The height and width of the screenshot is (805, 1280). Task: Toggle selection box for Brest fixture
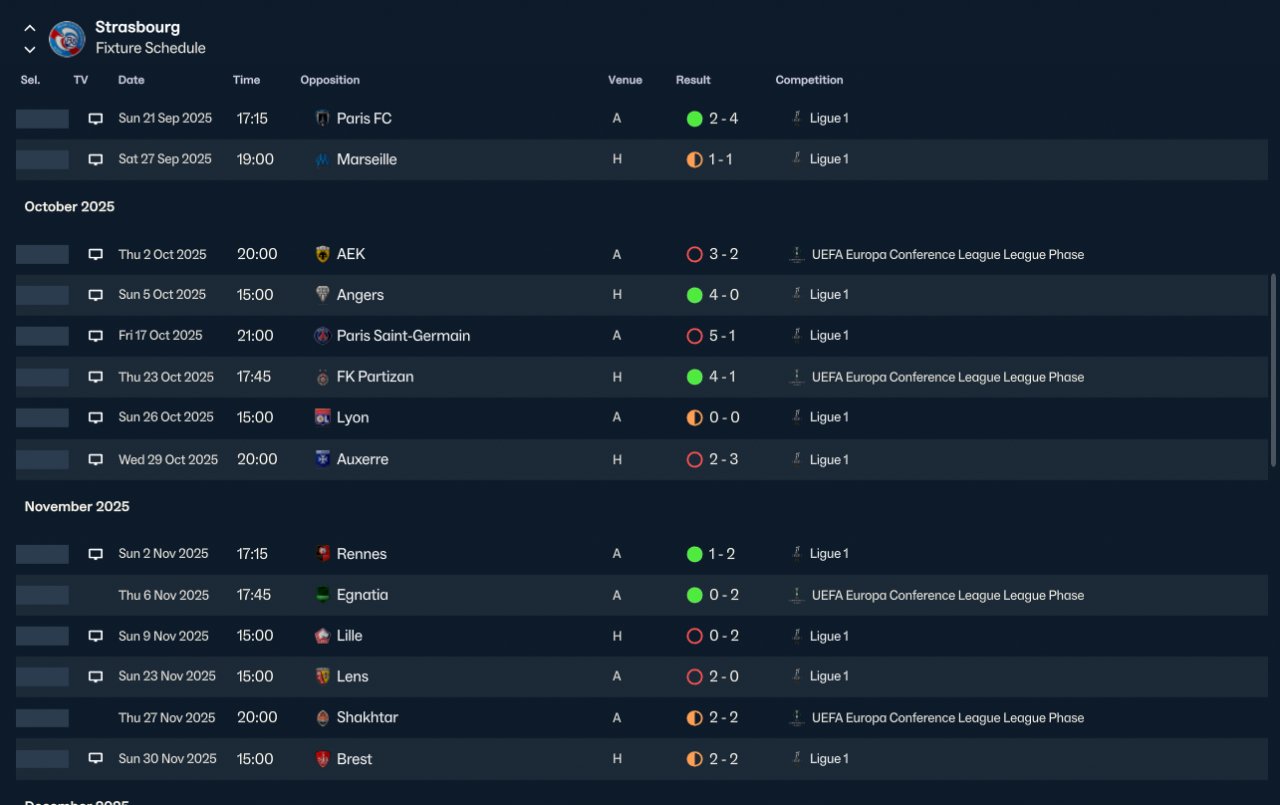click(42, 759)
